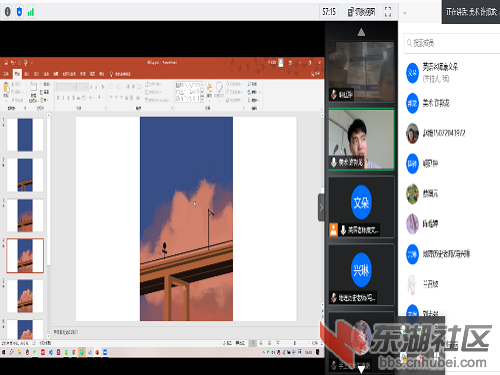Click the font color A icon
The image size is (500, 375).
pyautogui.click(x=100, y=97)
